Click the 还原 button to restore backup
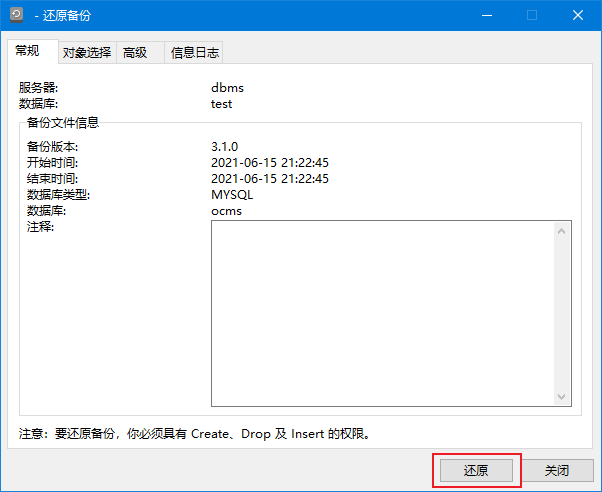The image size is (602, 492). tap(476, 470)
